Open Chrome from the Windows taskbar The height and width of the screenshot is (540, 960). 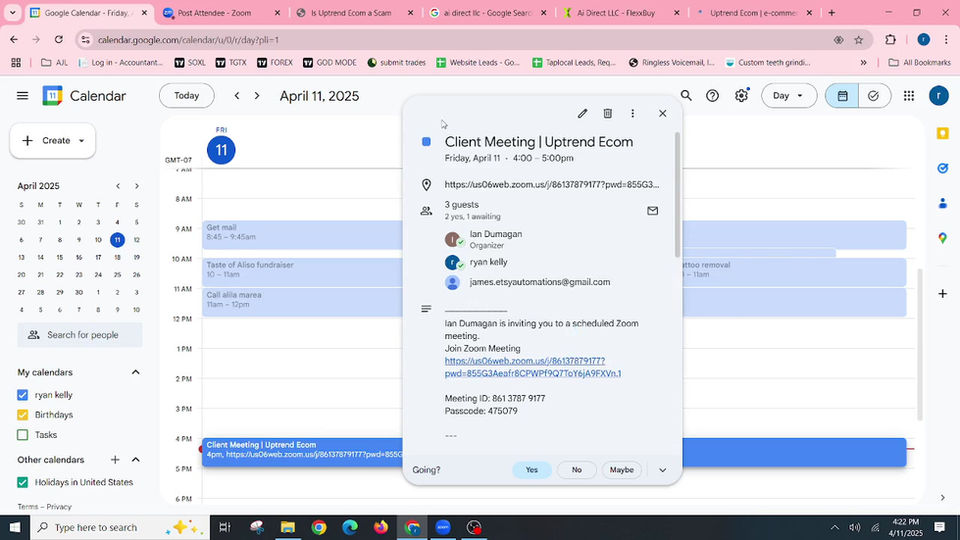click(x=319, y=527)
